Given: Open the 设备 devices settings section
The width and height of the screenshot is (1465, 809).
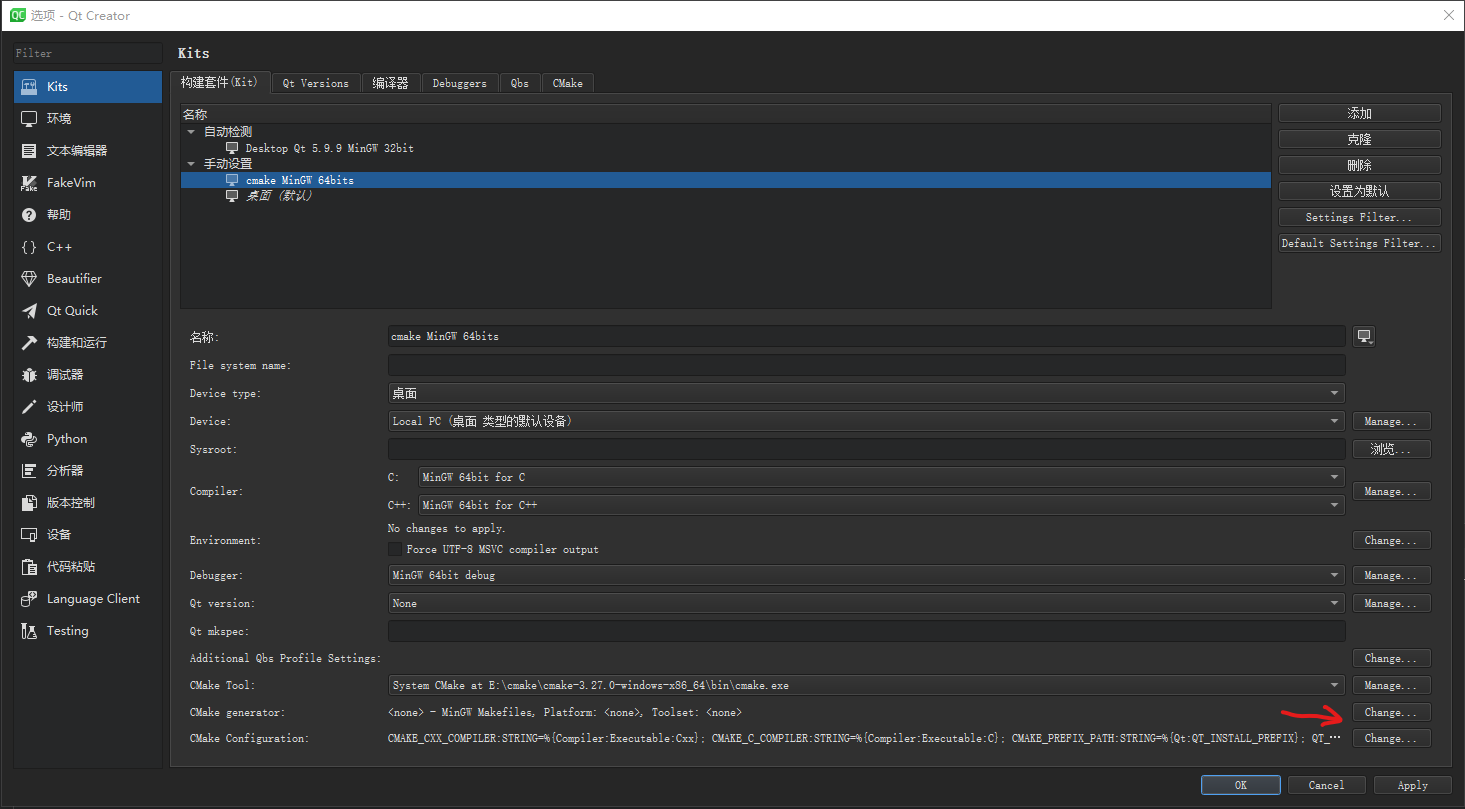Looking at the screenshot, I should click(x=59, y=534).
